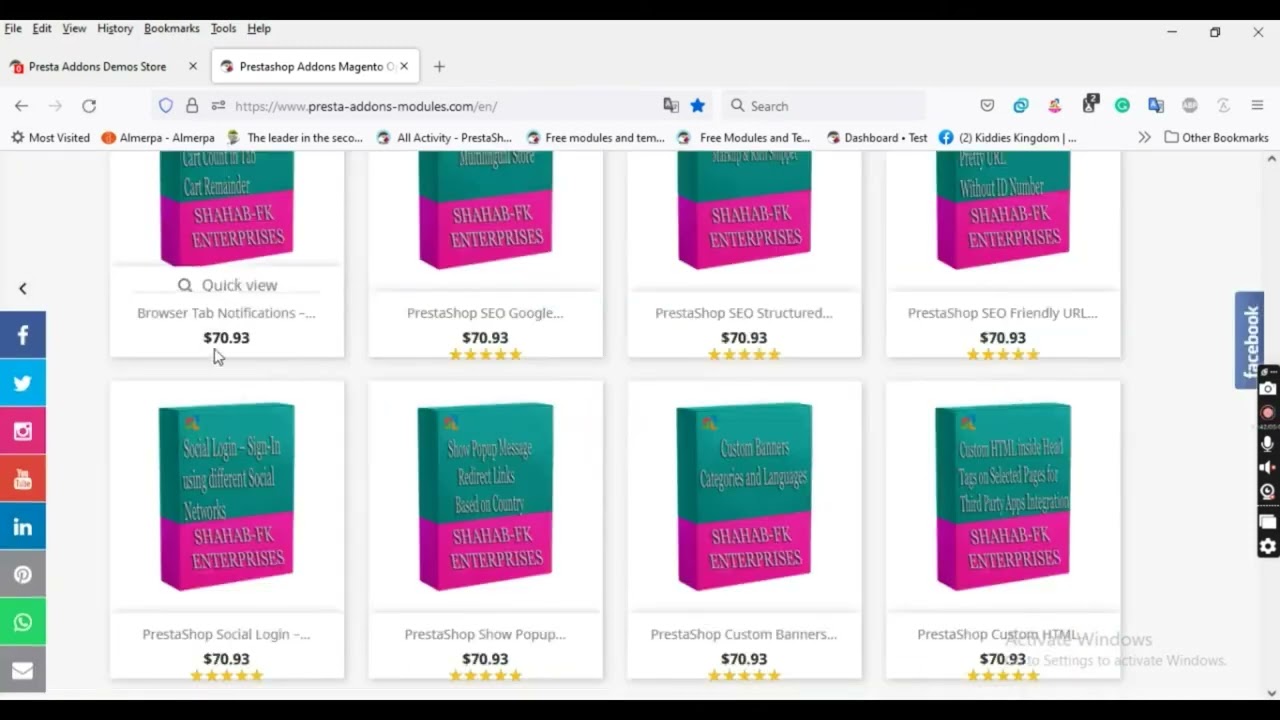Click the page vertical scrollbar
The image size is (1280, 720).
1272,425
